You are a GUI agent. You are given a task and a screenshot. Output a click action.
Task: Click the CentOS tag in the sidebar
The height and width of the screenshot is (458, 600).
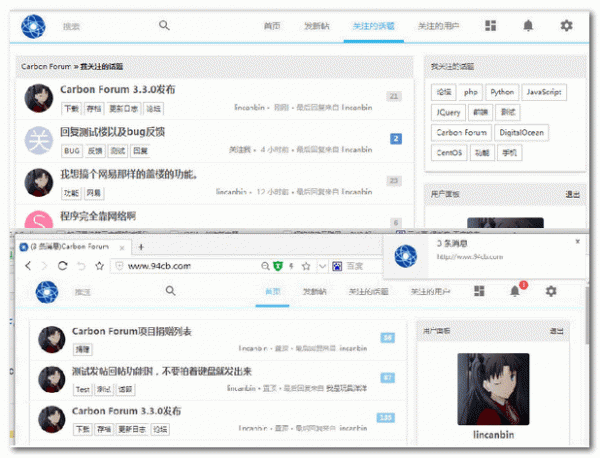(449, 153)
